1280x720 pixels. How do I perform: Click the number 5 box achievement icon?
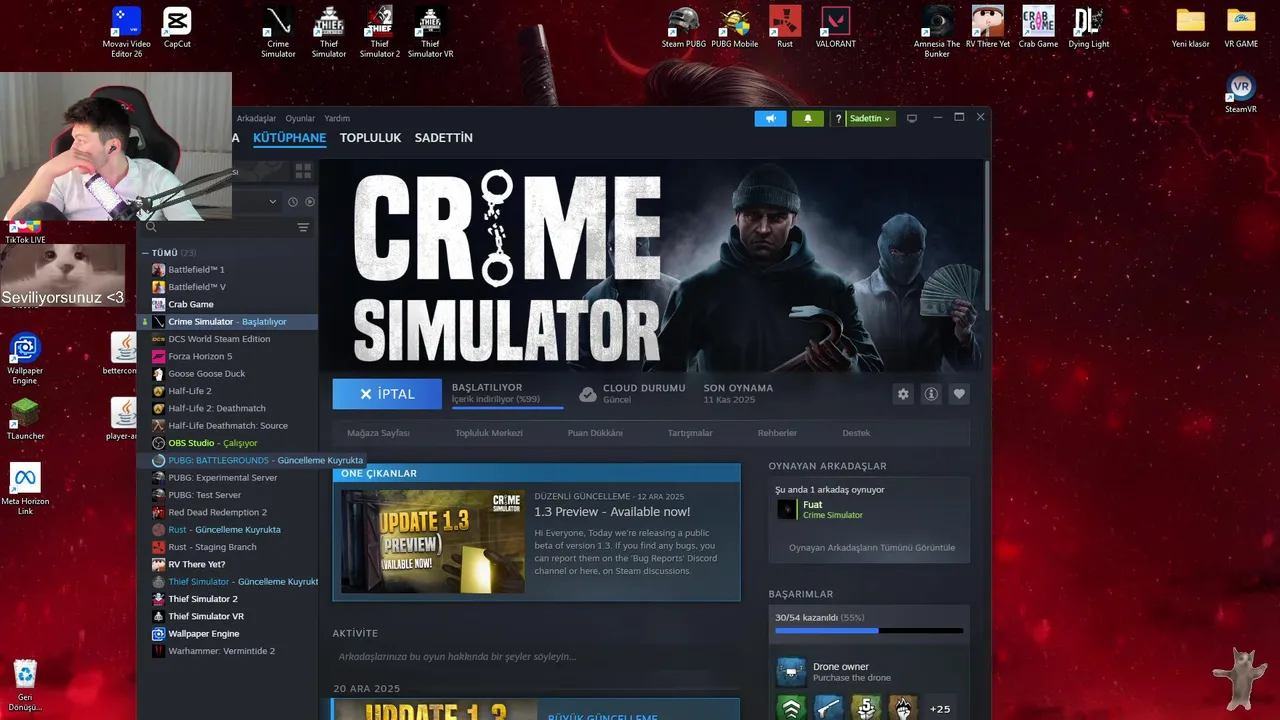(x=866, y=709)
